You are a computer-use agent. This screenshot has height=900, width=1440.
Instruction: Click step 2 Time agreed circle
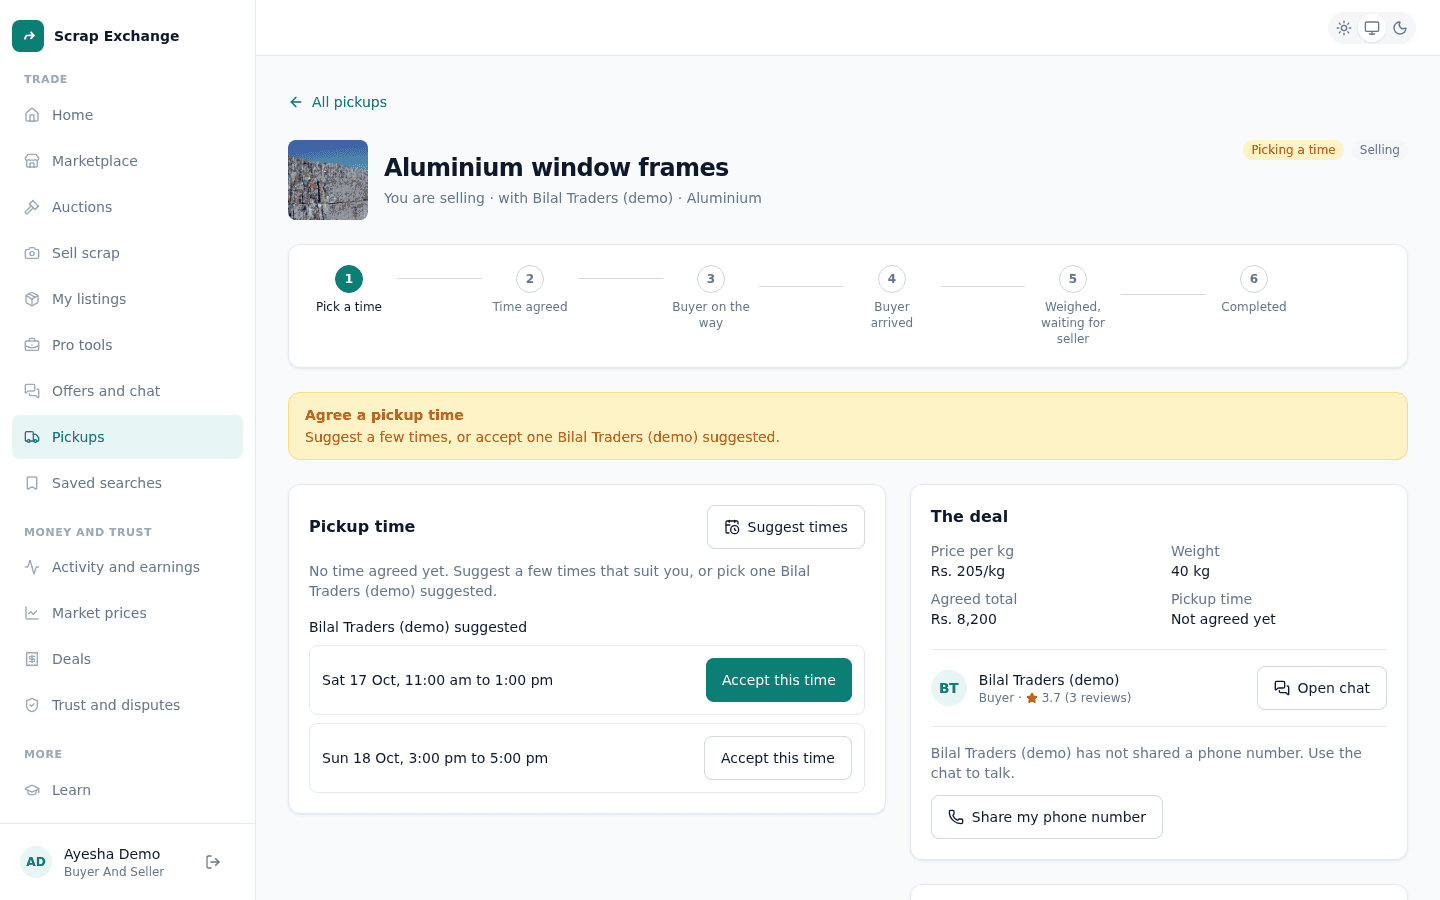pos(530,279)
